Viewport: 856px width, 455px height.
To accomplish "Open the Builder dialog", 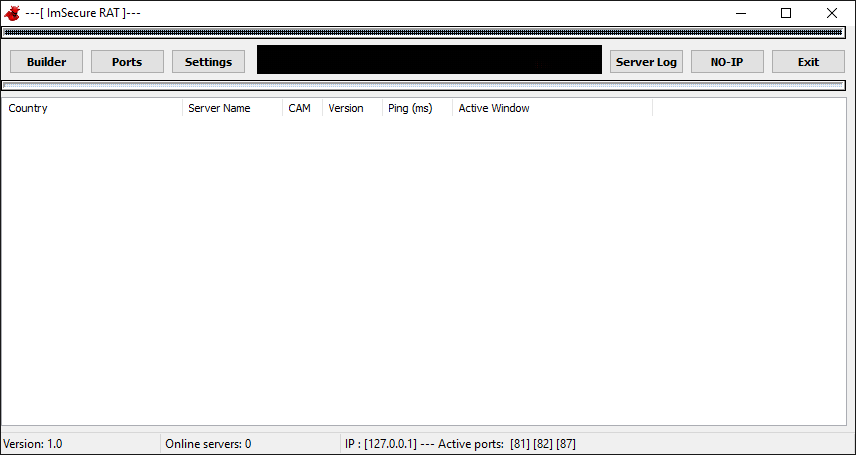I will coord(46,62).
